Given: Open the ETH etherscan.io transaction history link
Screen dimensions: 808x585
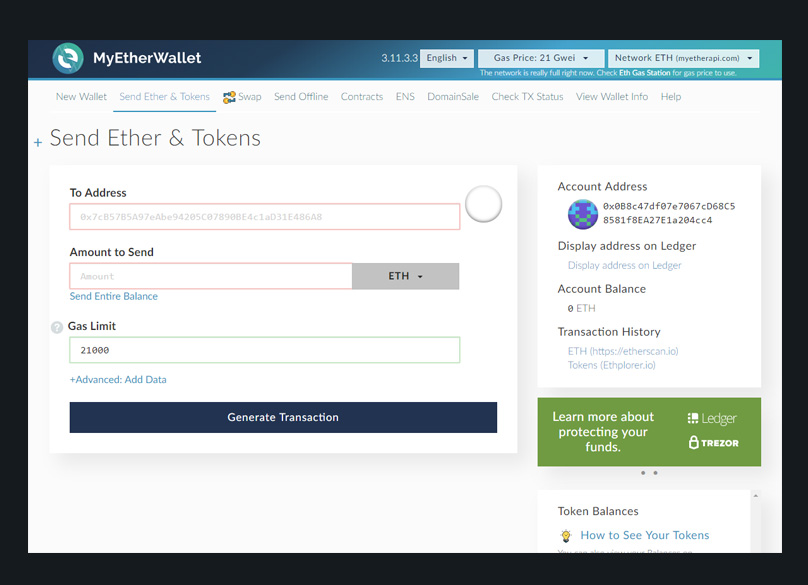Looking at the screenshot, I should point(623,352).
